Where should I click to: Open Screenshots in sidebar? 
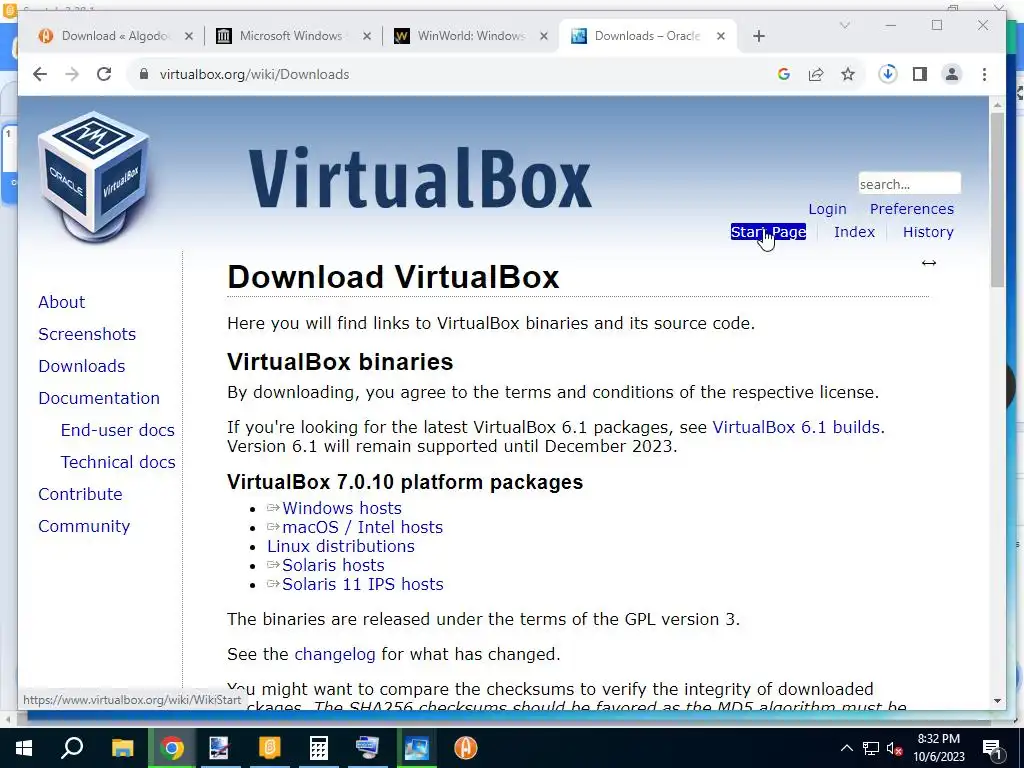pyautogui.click(x=87, y=334)
